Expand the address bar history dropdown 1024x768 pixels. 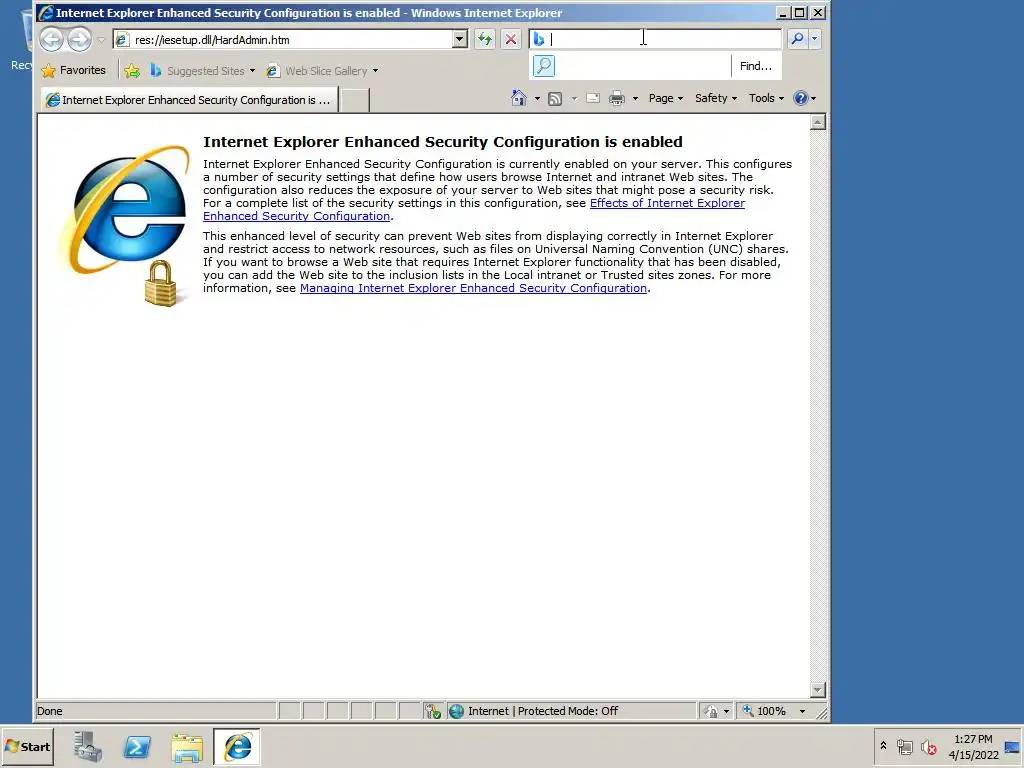point(460,39)
